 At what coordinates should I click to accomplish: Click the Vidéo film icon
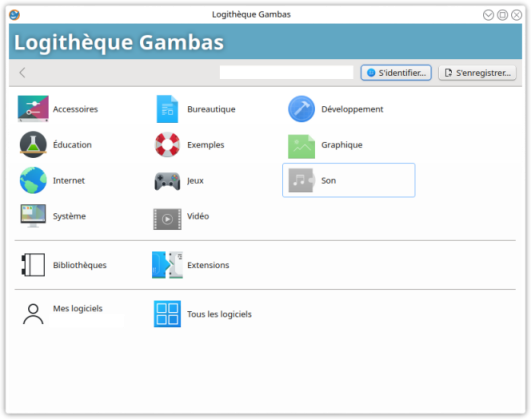[x=167, y=219]
